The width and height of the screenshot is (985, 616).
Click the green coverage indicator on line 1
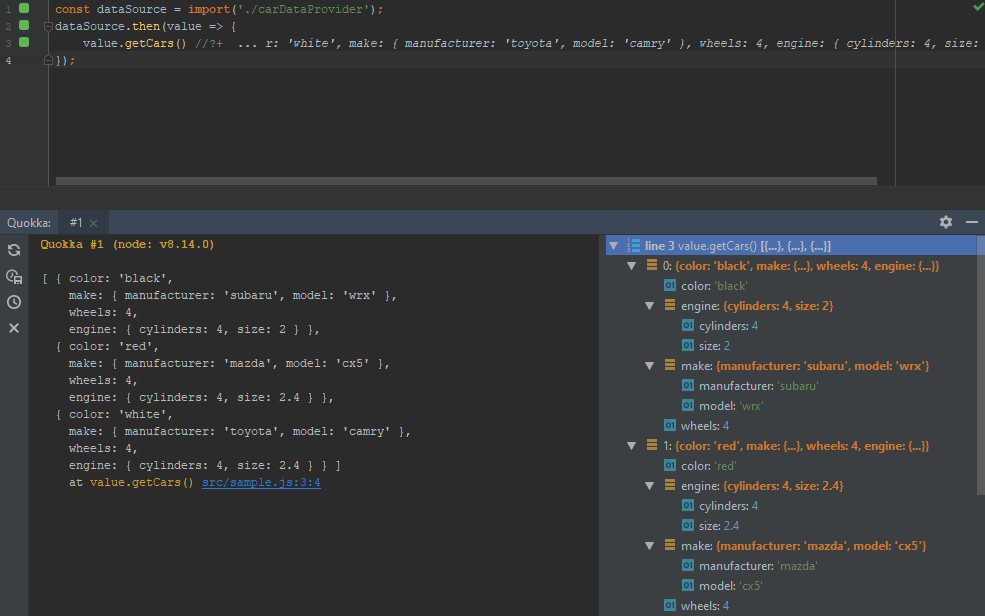pos(24,8)
